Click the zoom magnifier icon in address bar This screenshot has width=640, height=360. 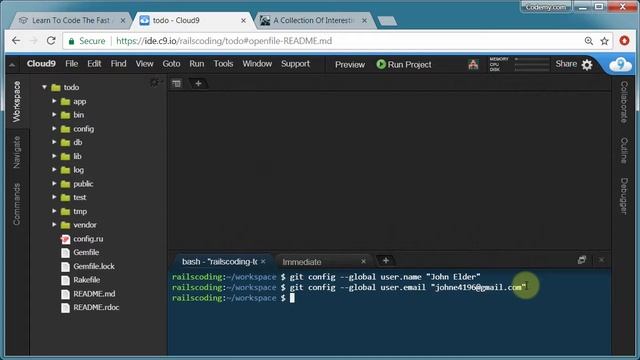click(x=589, y=41)
